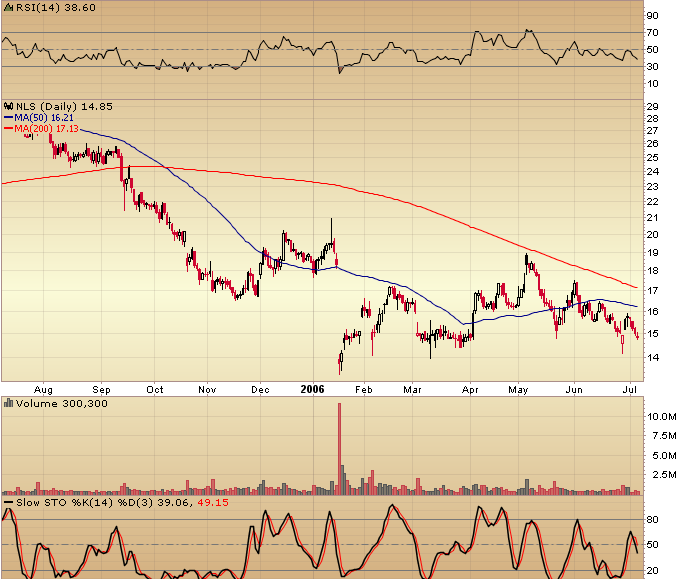Click the 15 price axis label
Screen dimensions: 680x579
tap(653, 334)
